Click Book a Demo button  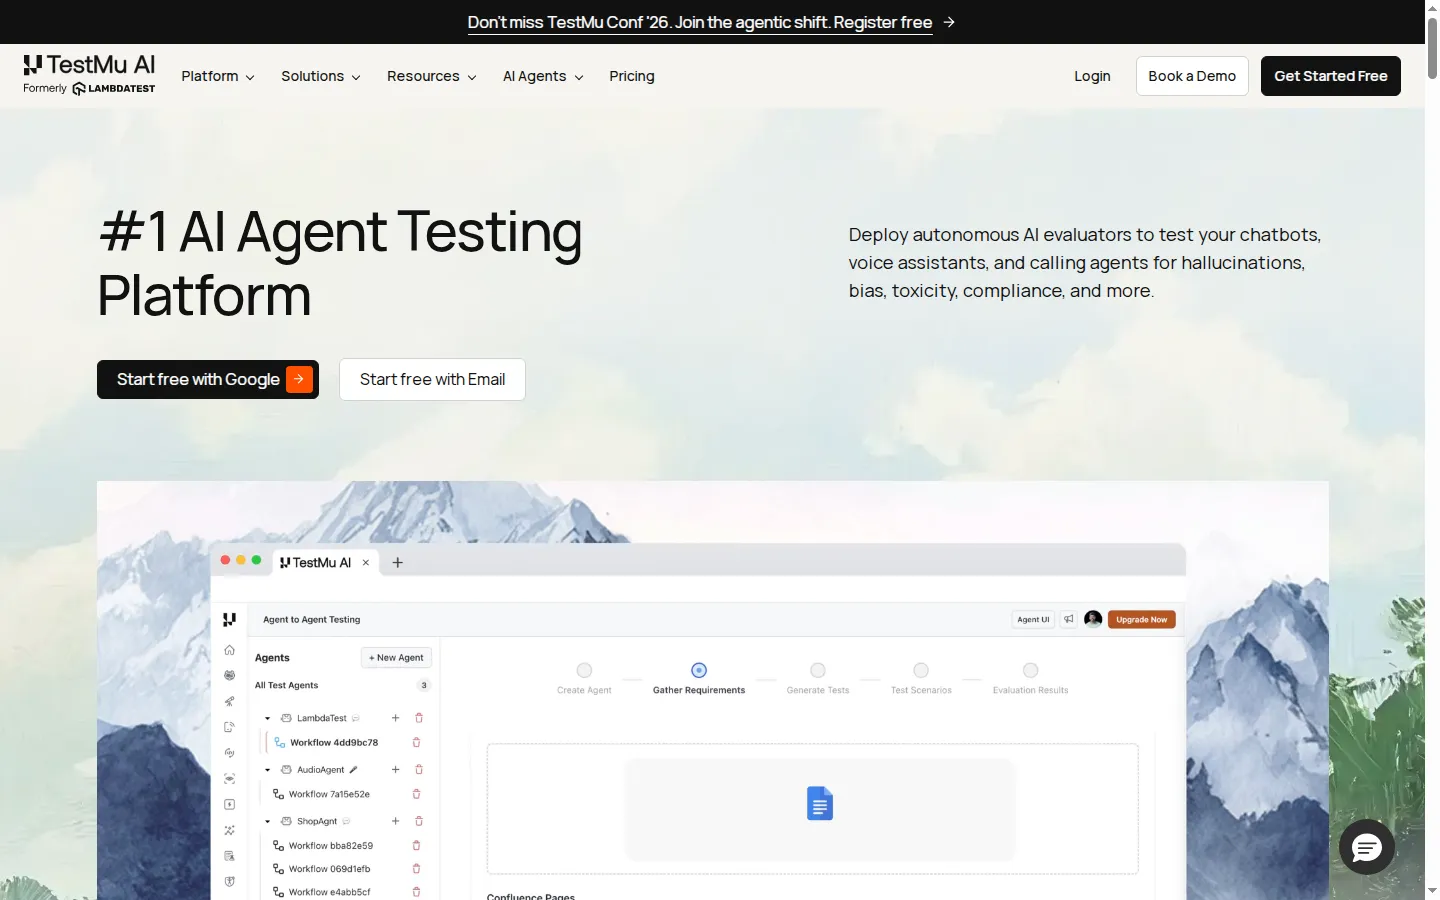(x=1192, y=76)
